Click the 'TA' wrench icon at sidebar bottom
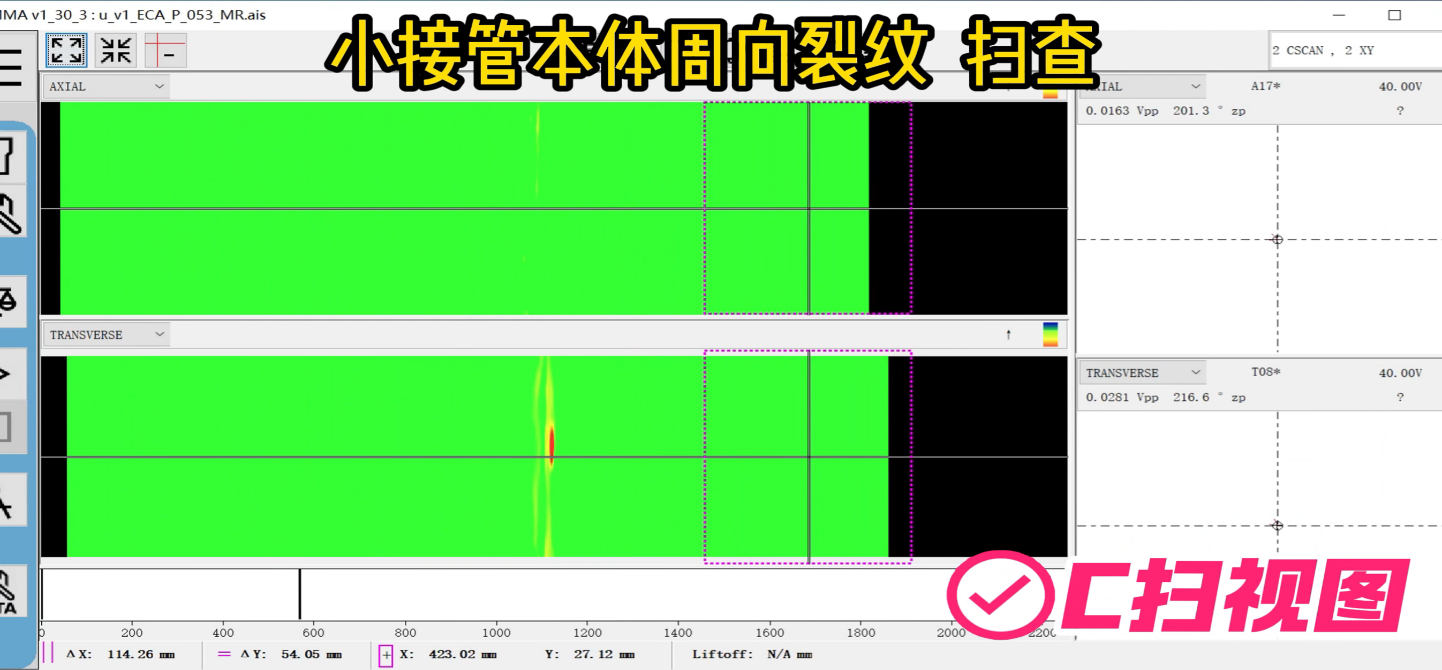This screenshot has width=1442, height=670. [x=9, y=593]
